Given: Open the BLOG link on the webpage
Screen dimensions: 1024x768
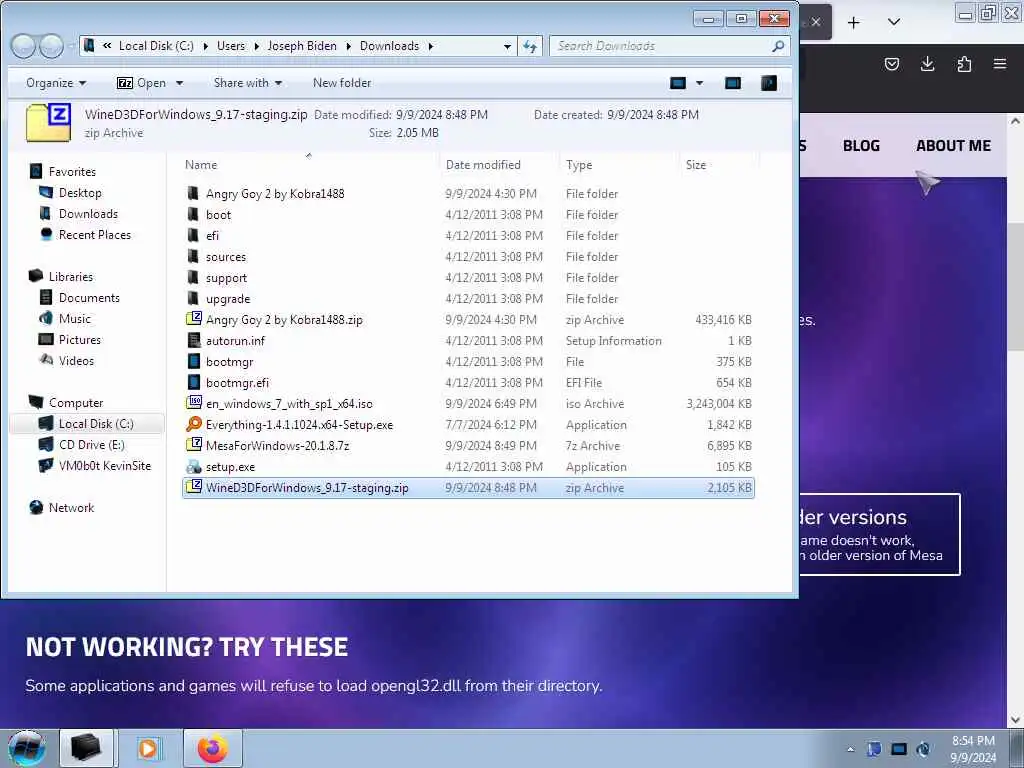Looking at the screenshot, I should (x=861, y=146).
